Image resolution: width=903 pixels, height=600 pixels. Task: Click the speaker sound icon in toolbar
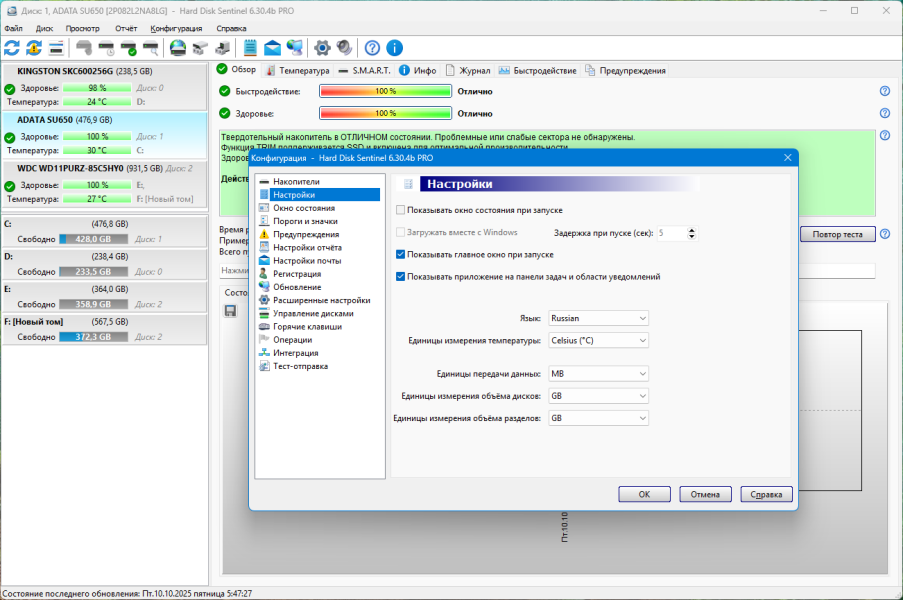pyautogui.click(x=344, y=47)
